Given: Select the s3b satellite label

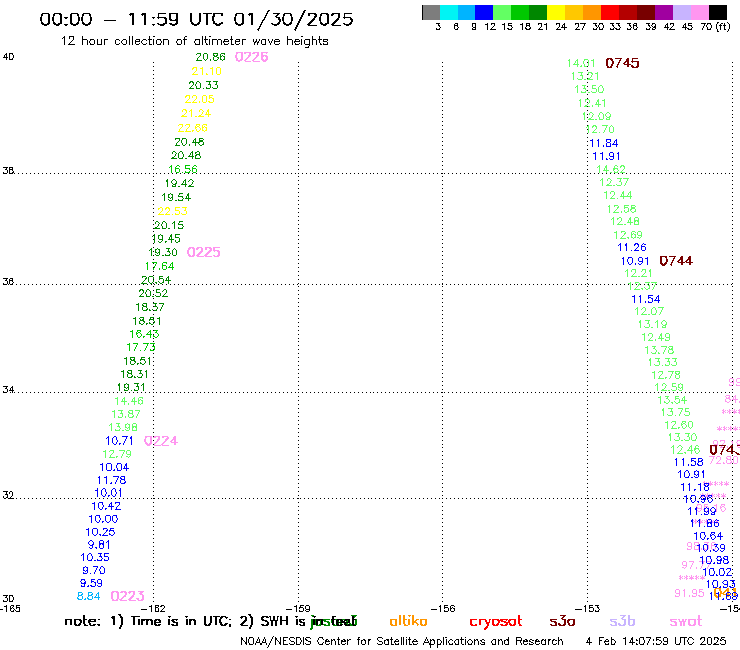Looking at the screenshot, I should (622, 621).
